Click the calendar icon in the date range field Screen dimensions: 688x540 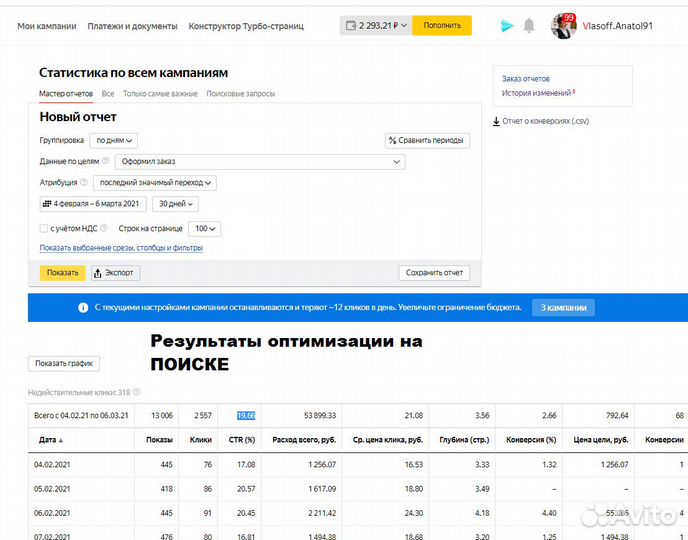(x=47, y=204)
